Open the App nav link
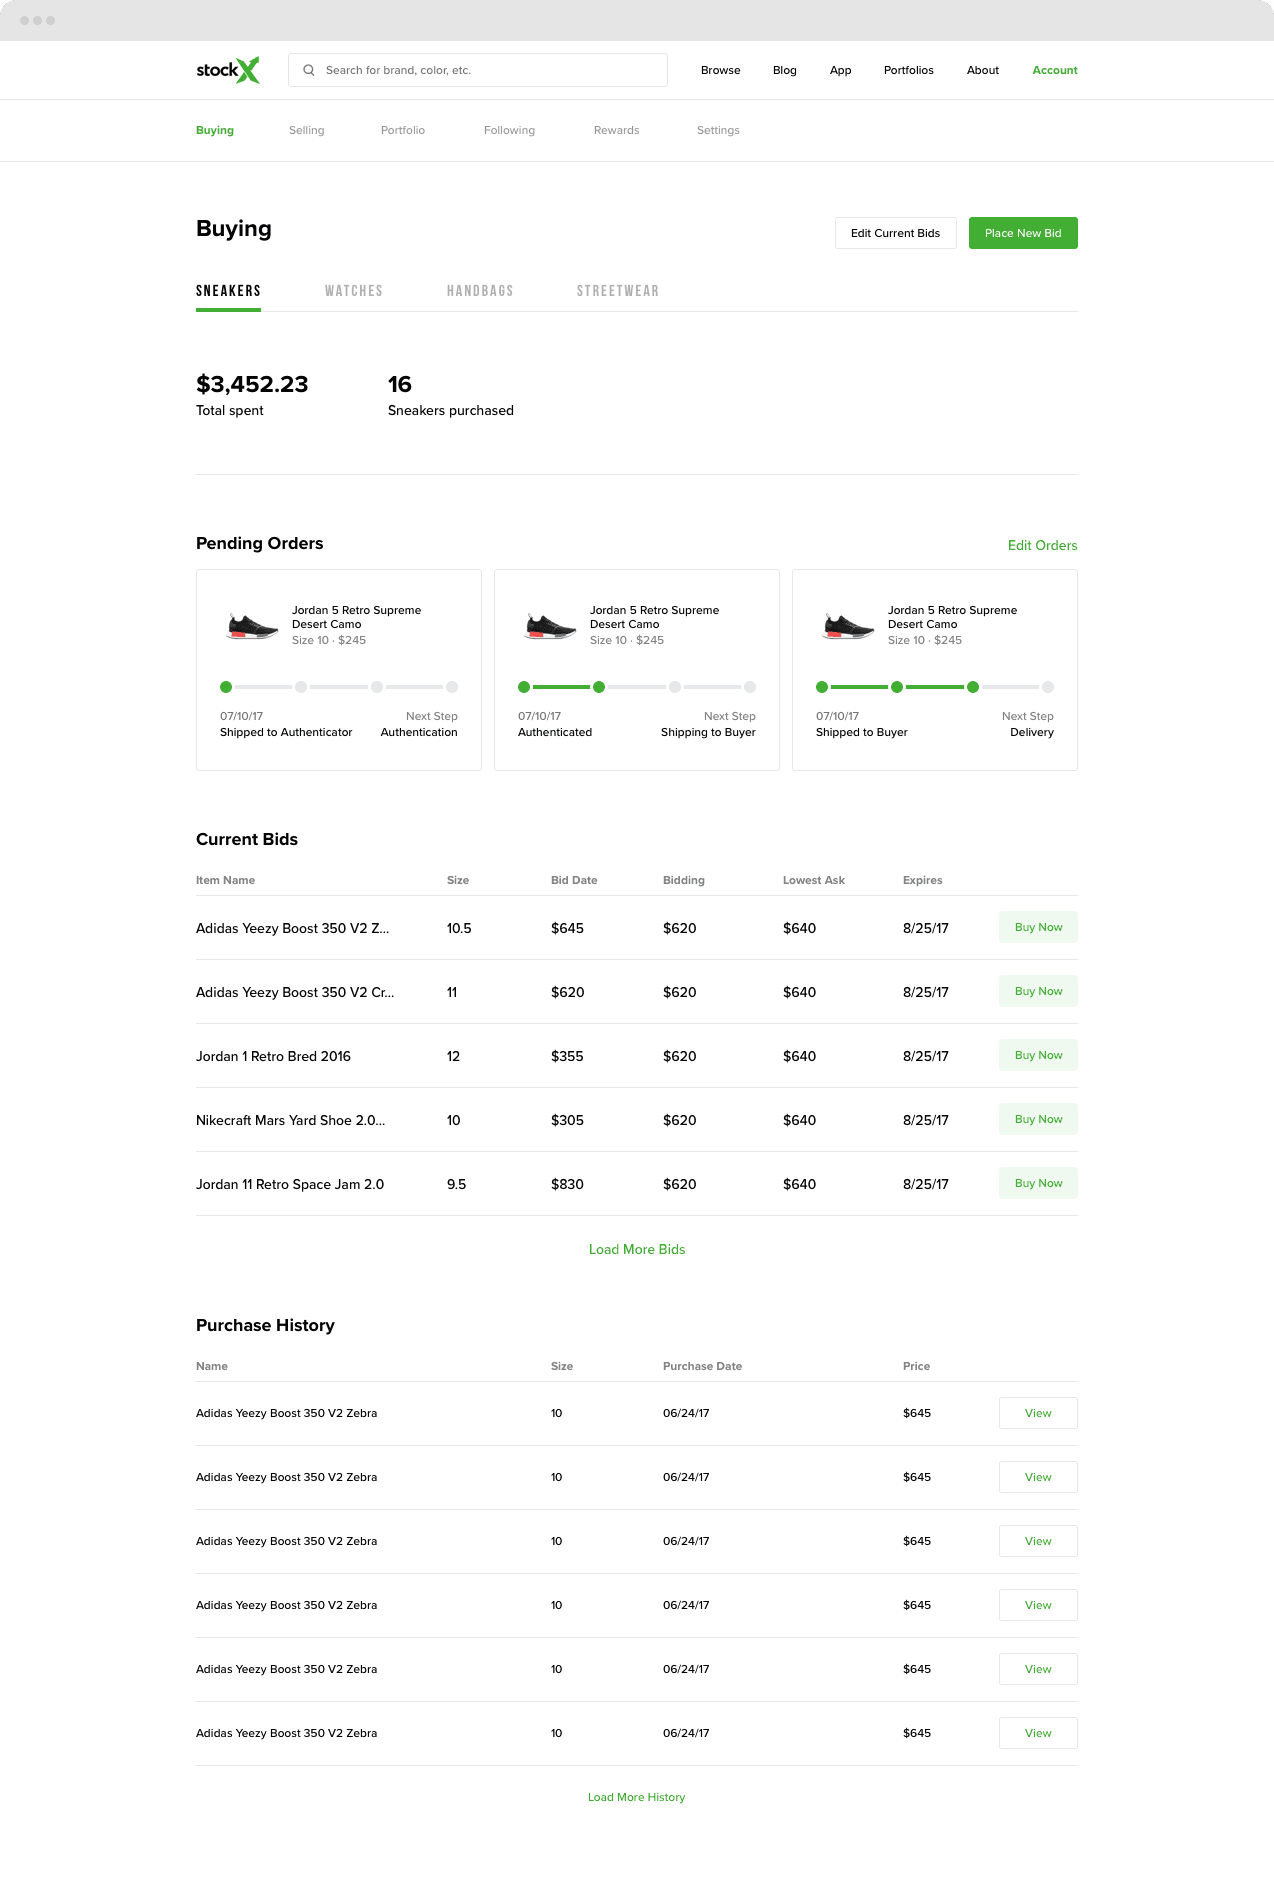 click(841, 70)
